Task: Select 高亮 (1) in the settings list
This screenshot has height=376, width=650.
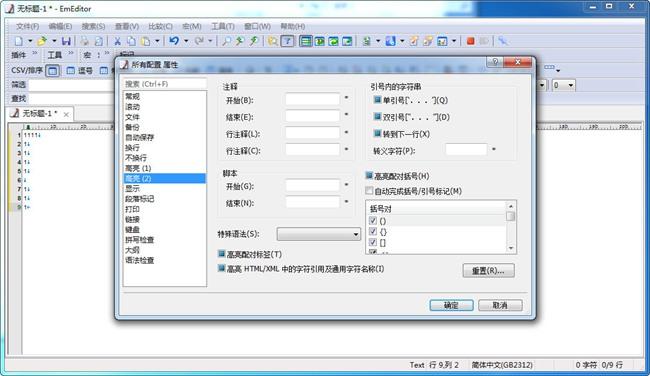Action: 165,168
